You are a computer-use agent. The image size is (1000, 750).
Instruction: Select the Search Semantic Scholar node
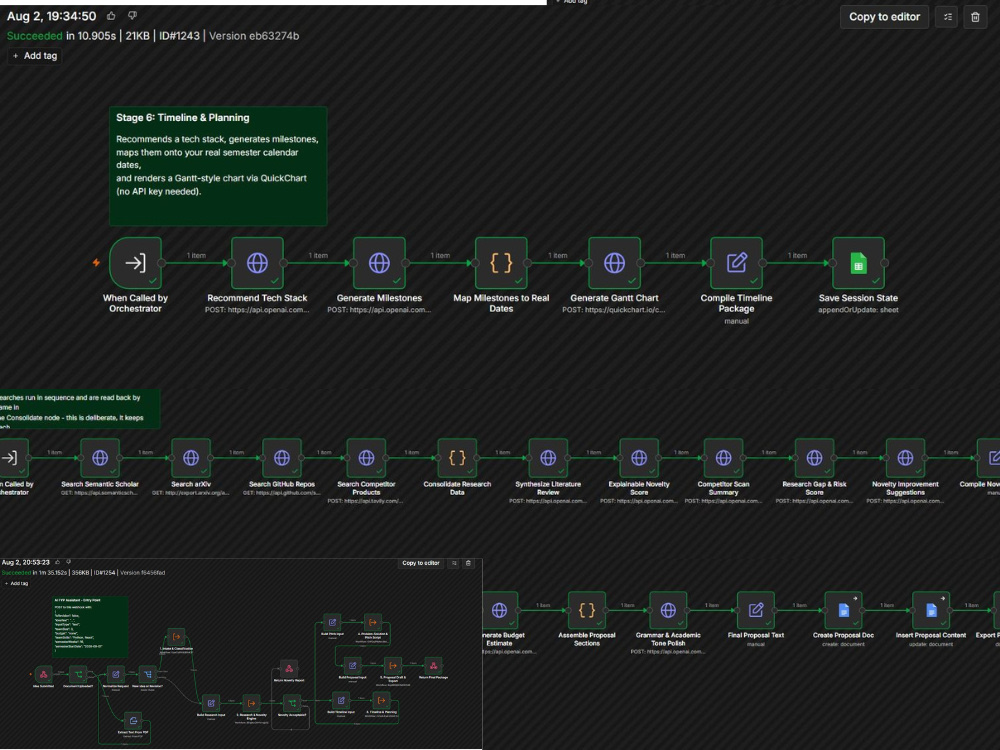tap(100, 458)
